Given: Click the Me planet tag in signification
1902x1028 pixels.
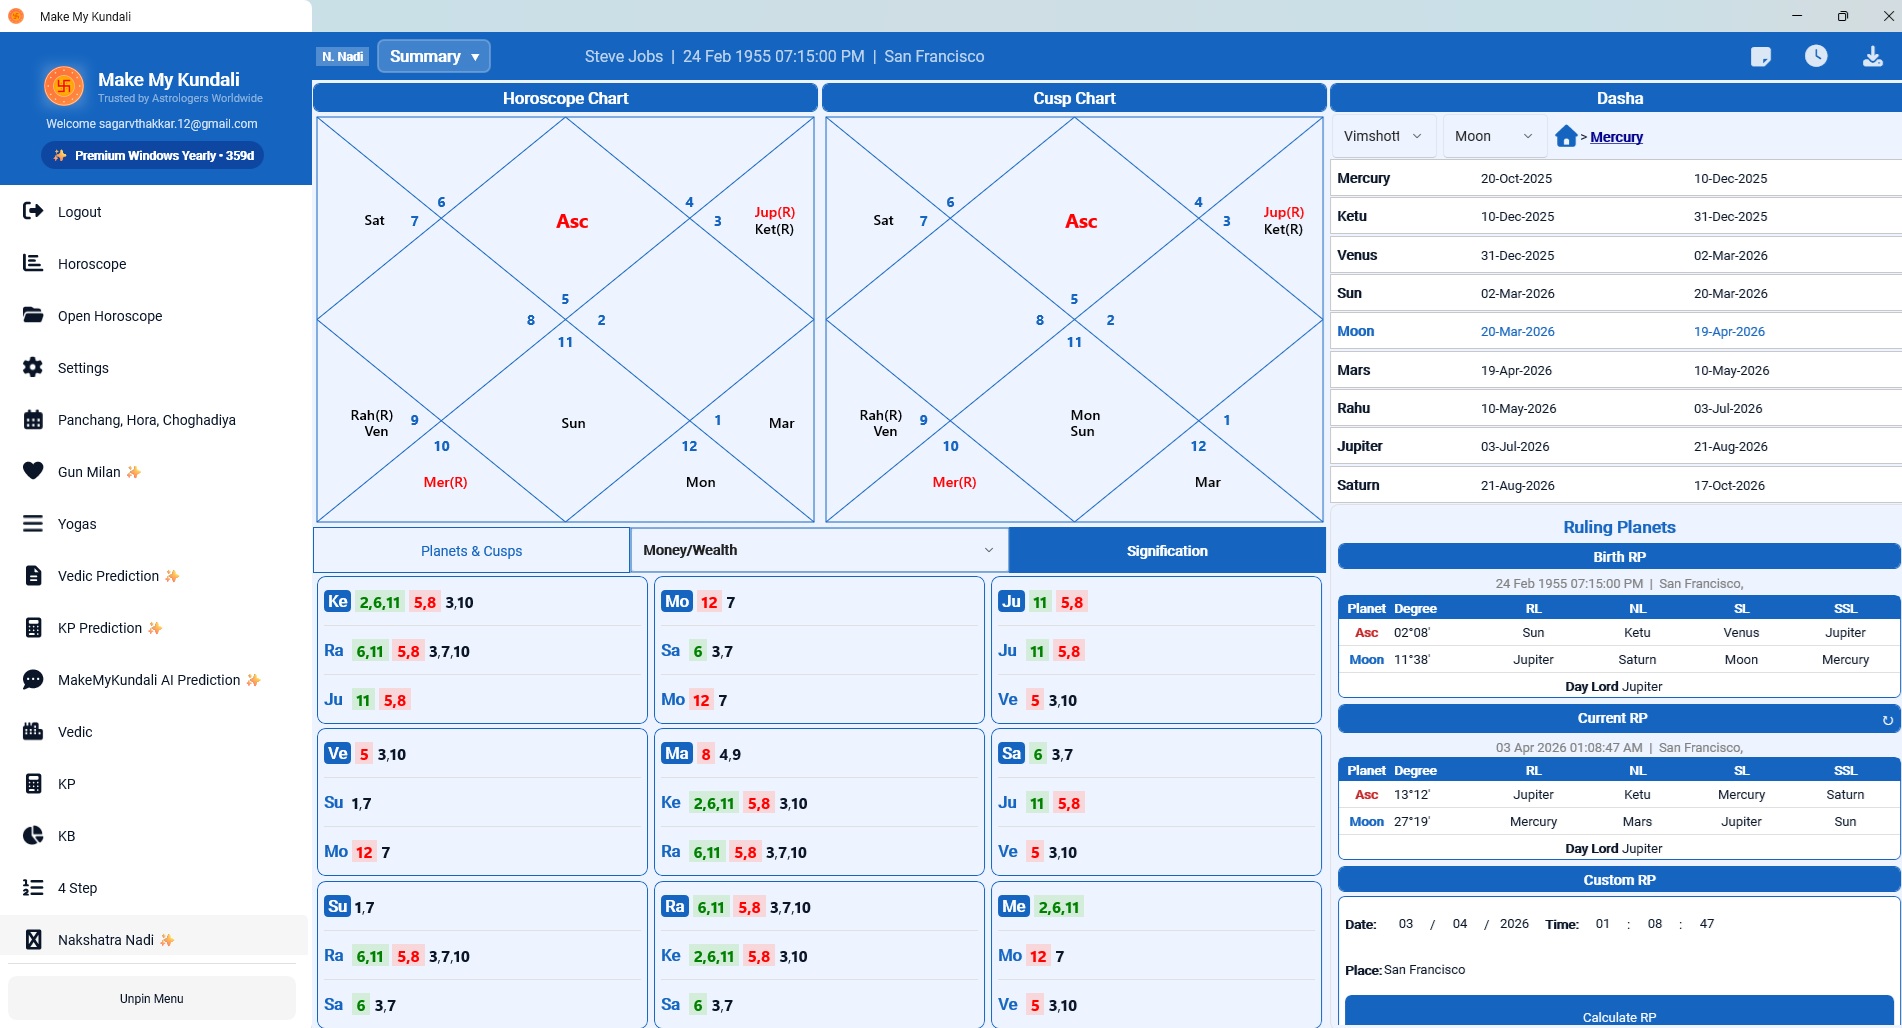Looking at the screenshot, I should 1013,906.
